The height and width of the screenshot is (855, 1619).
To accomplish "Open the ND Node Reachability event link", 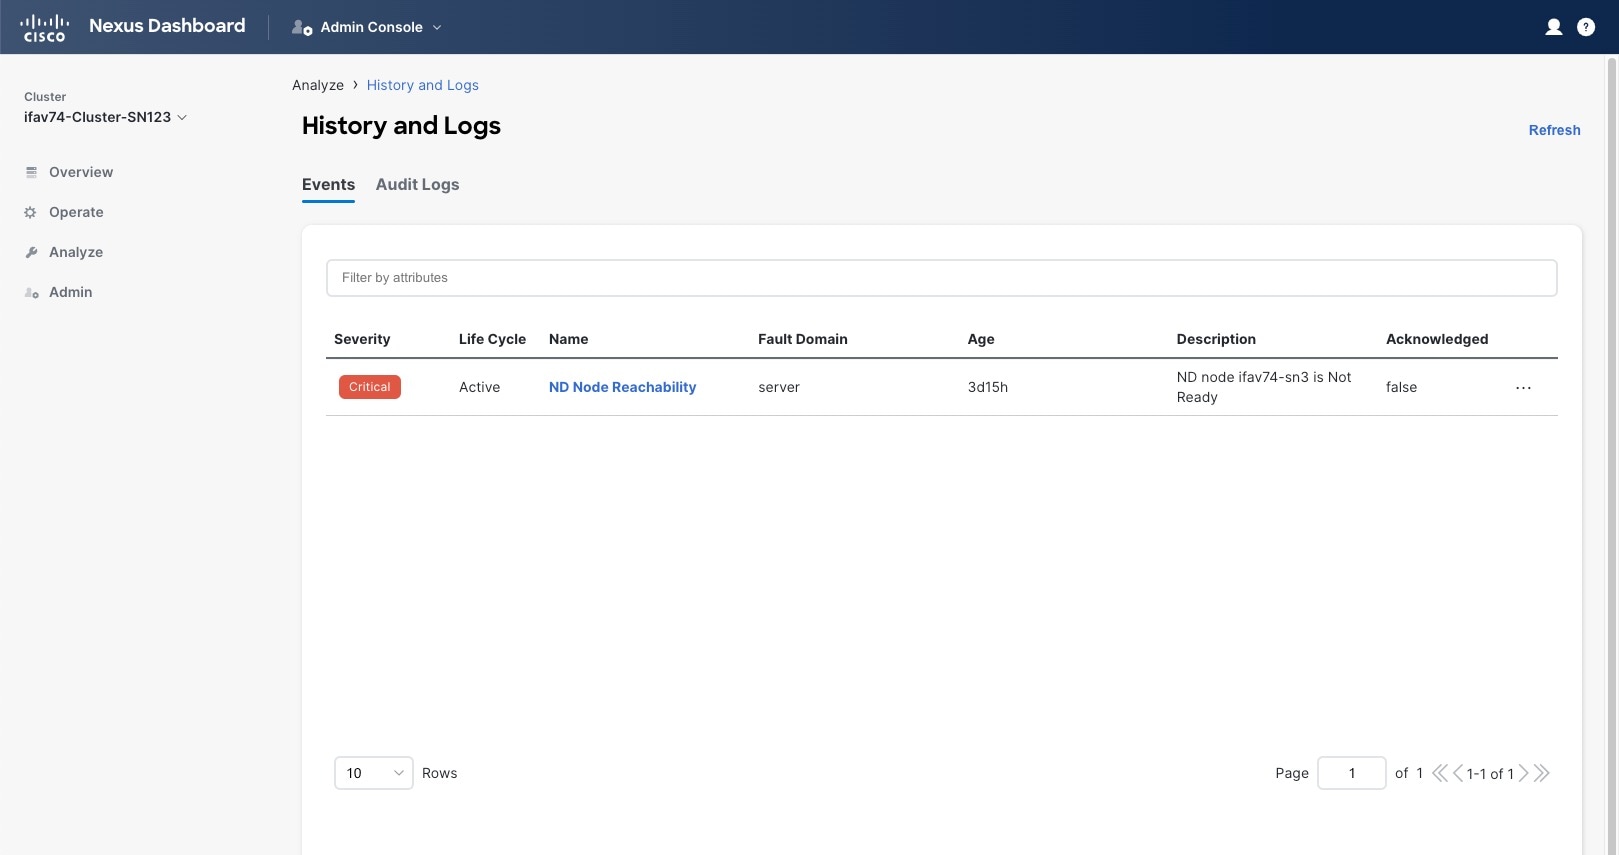I will tap(622, 387).
